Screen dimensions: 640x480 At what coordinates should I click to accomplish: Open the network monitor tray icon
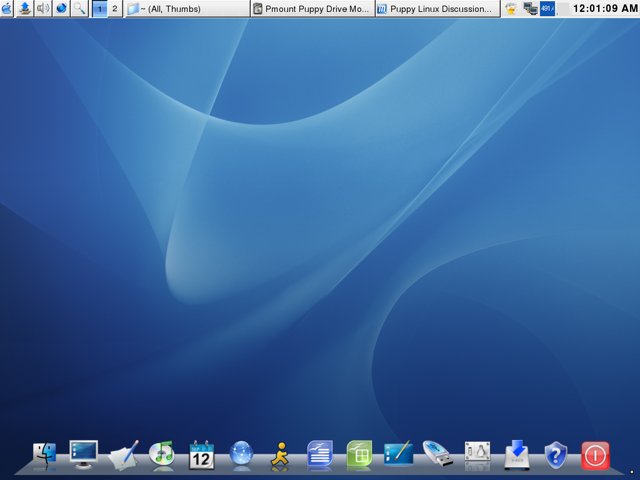tap(530, 9)
